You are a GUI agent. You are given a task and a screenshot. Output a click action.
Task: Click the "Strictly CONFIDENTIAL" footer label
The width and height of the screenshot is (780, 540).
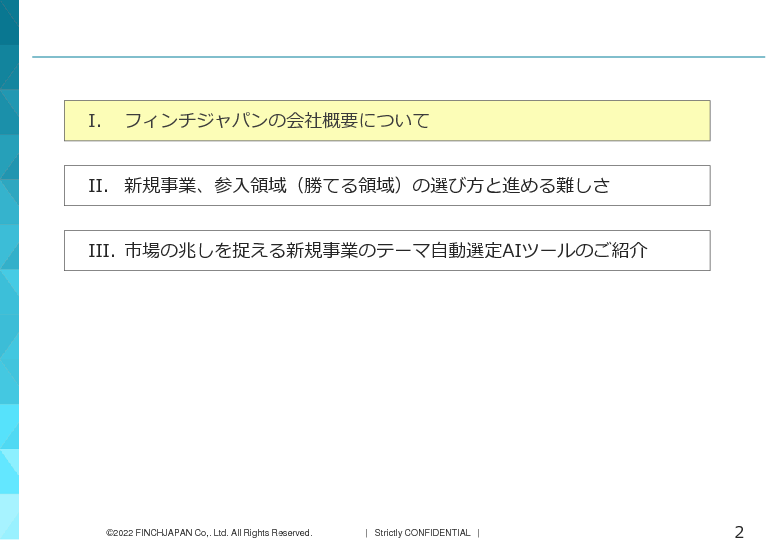pos(422,533)
